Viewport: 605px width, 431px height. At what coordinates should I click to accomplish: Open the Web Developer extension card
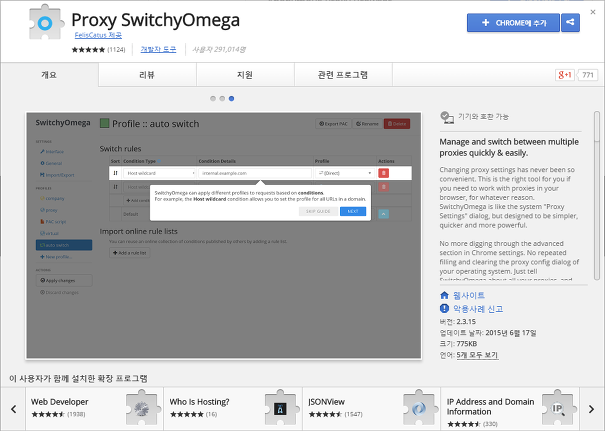[x=95, y=409]
